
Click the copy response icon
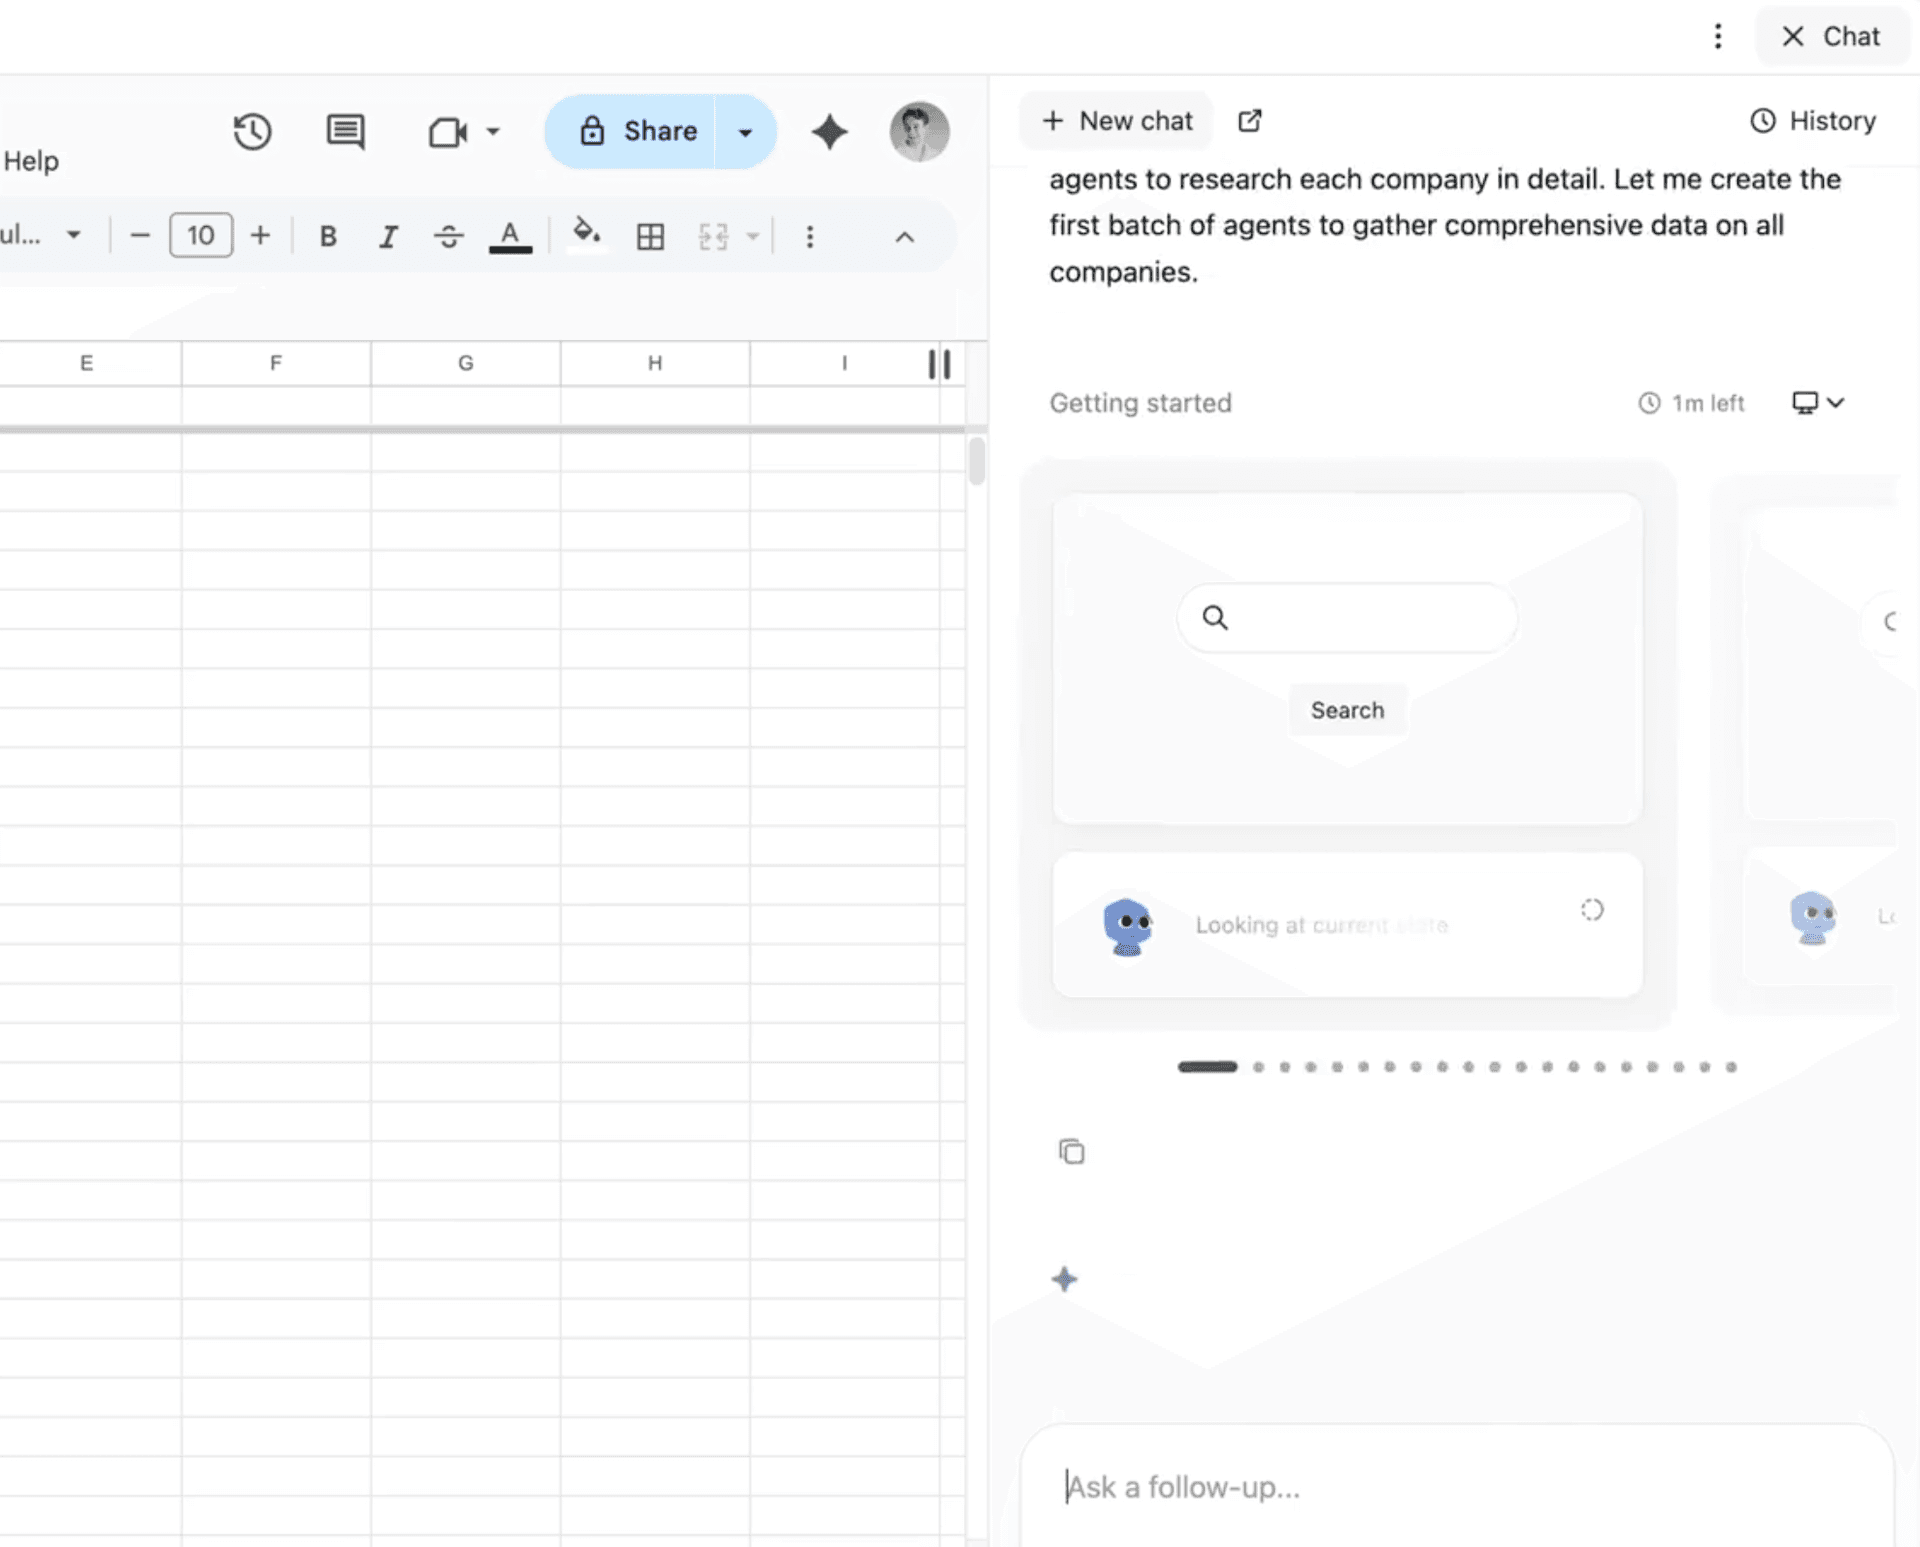[x=1071, y=1152]
